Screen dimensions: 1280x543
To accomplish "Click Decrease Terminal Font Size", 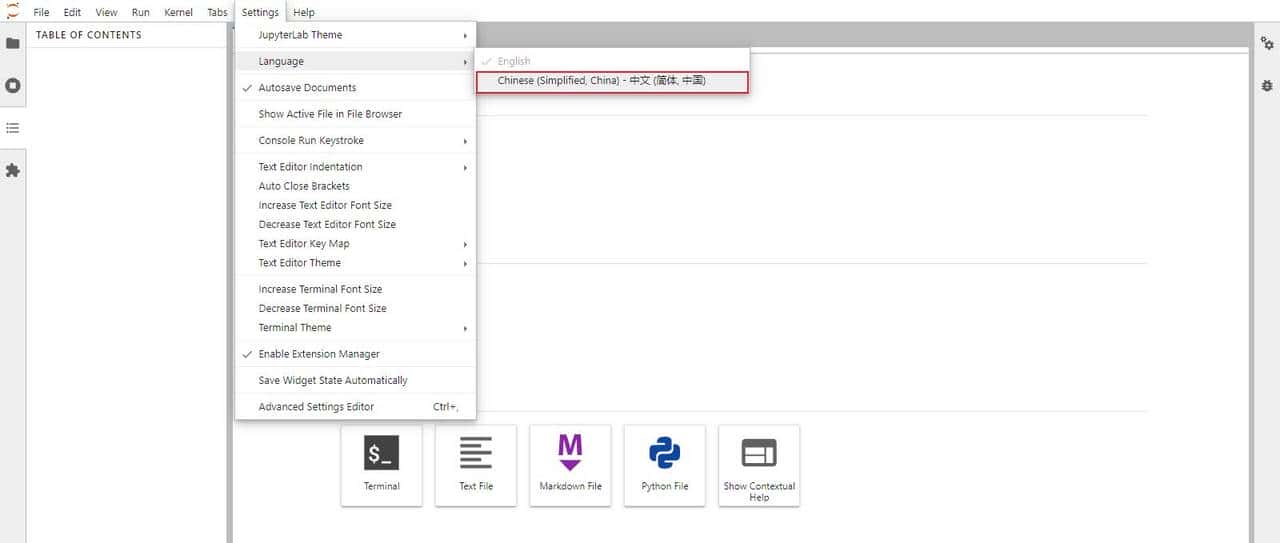I will 355,308.
